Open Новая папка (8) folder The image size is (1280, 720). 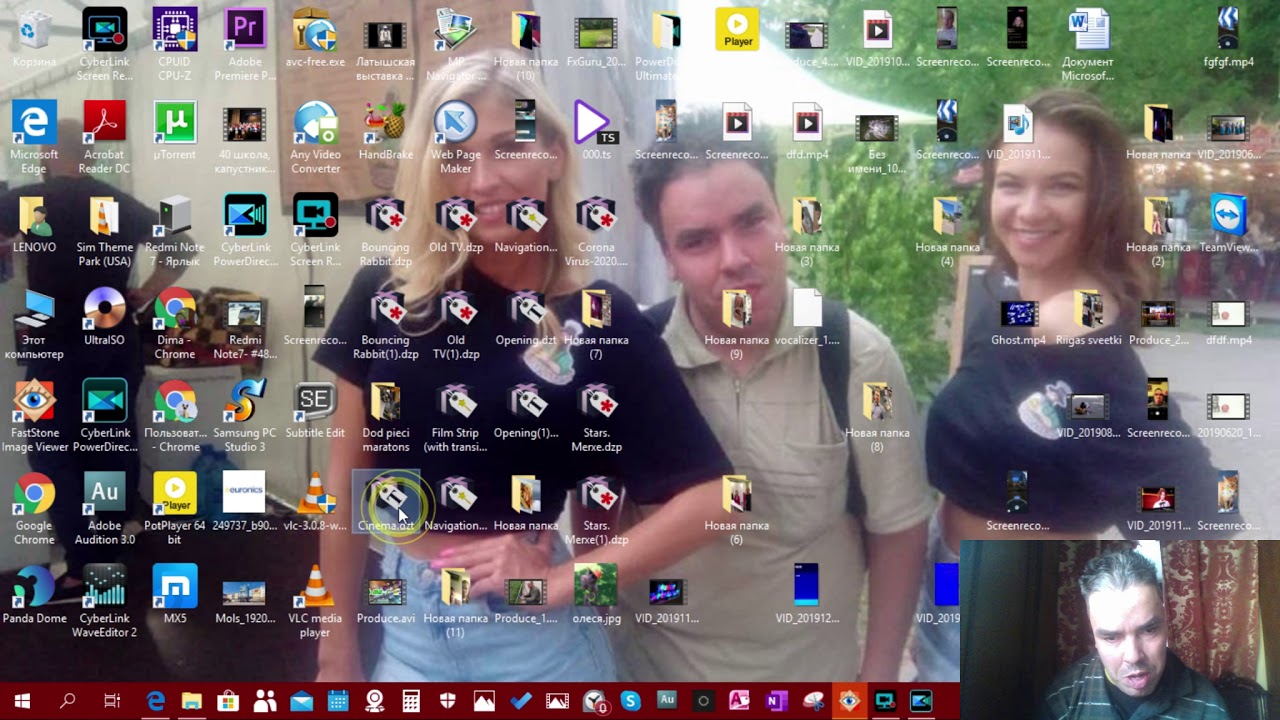877,415
